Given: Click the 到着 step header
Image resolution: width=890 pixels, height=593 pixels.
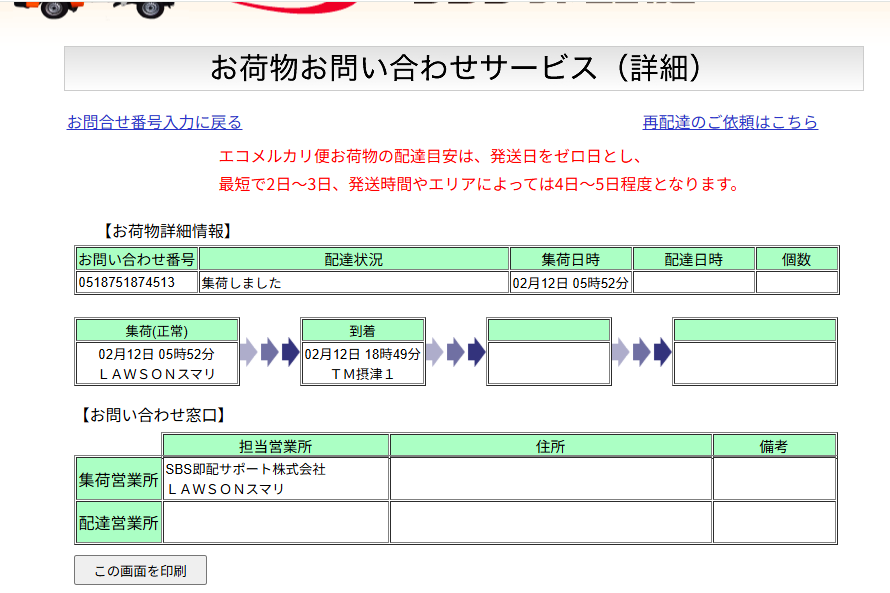Looking at the screenshot, I should [362, 331].
